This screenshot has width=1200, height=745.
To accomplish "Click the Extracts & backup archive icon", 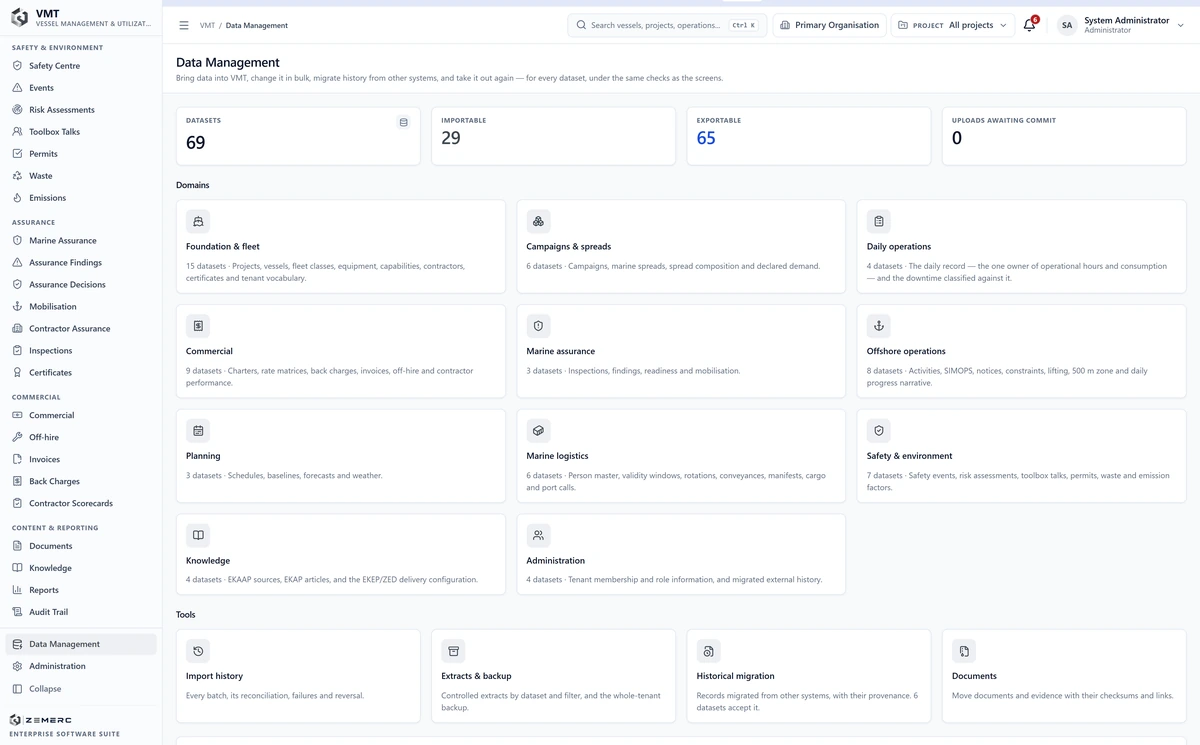I will click(x=453, y=651).
